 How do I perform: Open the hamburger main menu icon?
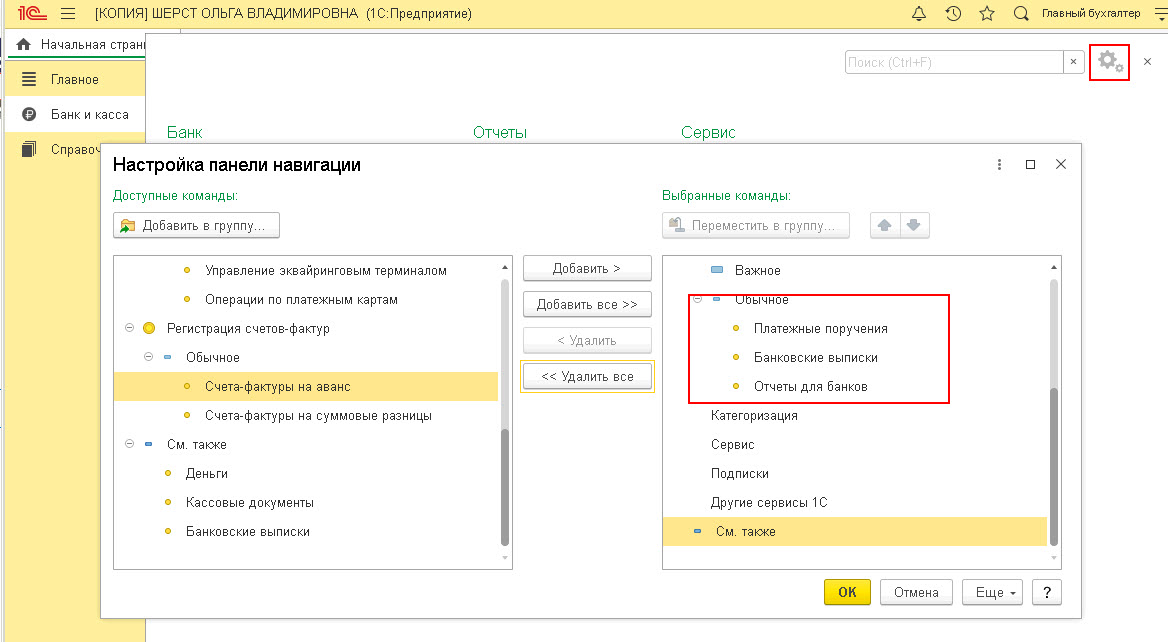click(x=68, y=13)
